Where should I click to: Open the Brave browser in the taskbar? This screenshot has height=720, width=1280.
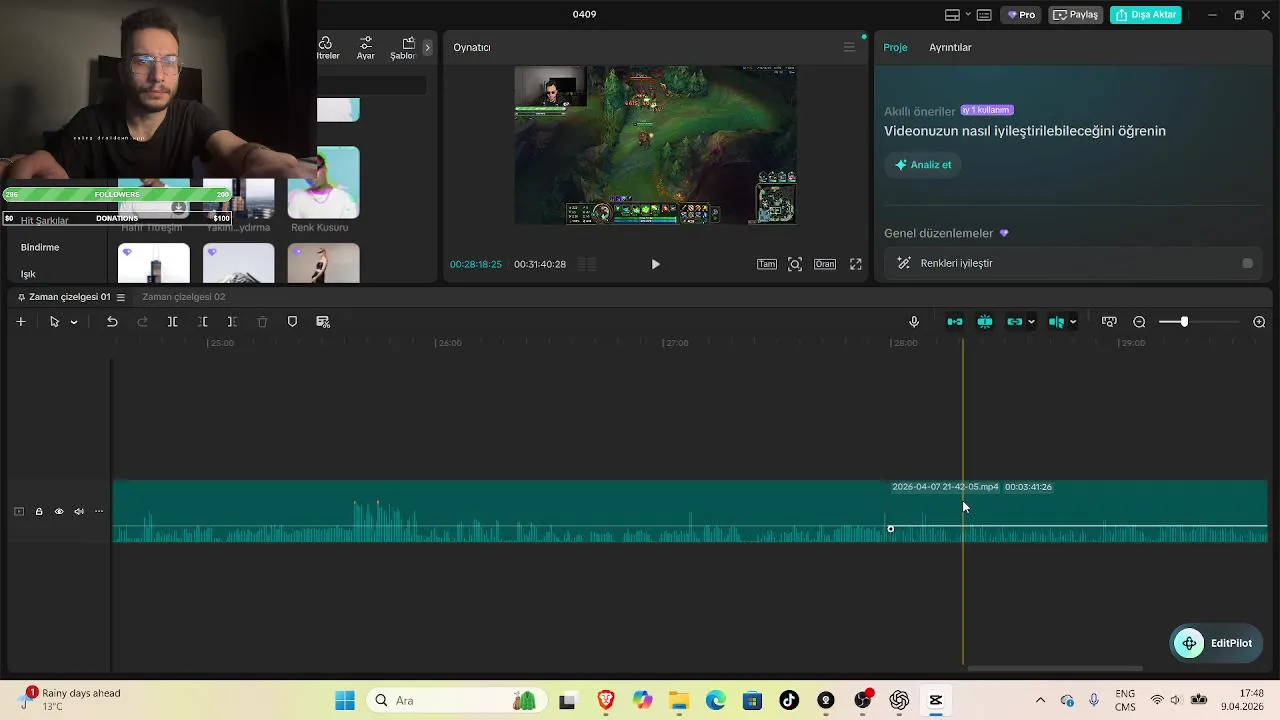pos(605,701)
